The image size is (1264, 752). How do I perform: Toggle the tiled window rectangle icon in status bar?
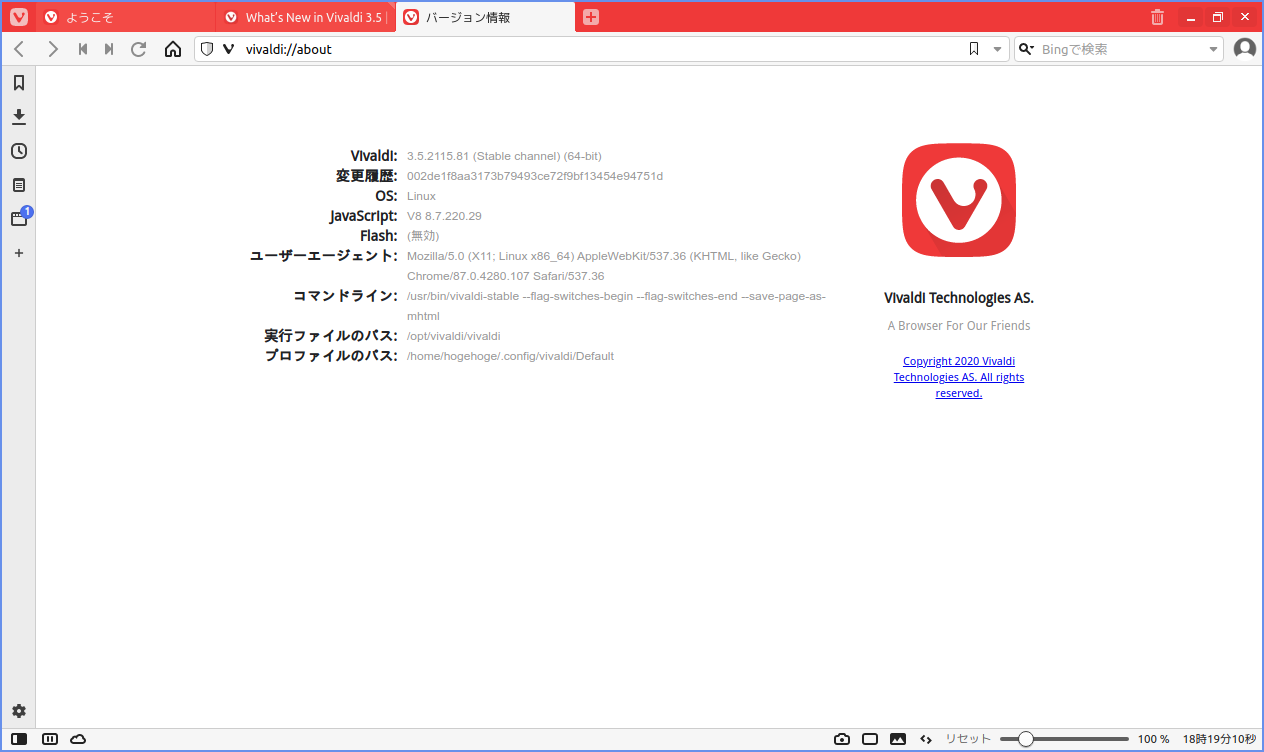870,739
